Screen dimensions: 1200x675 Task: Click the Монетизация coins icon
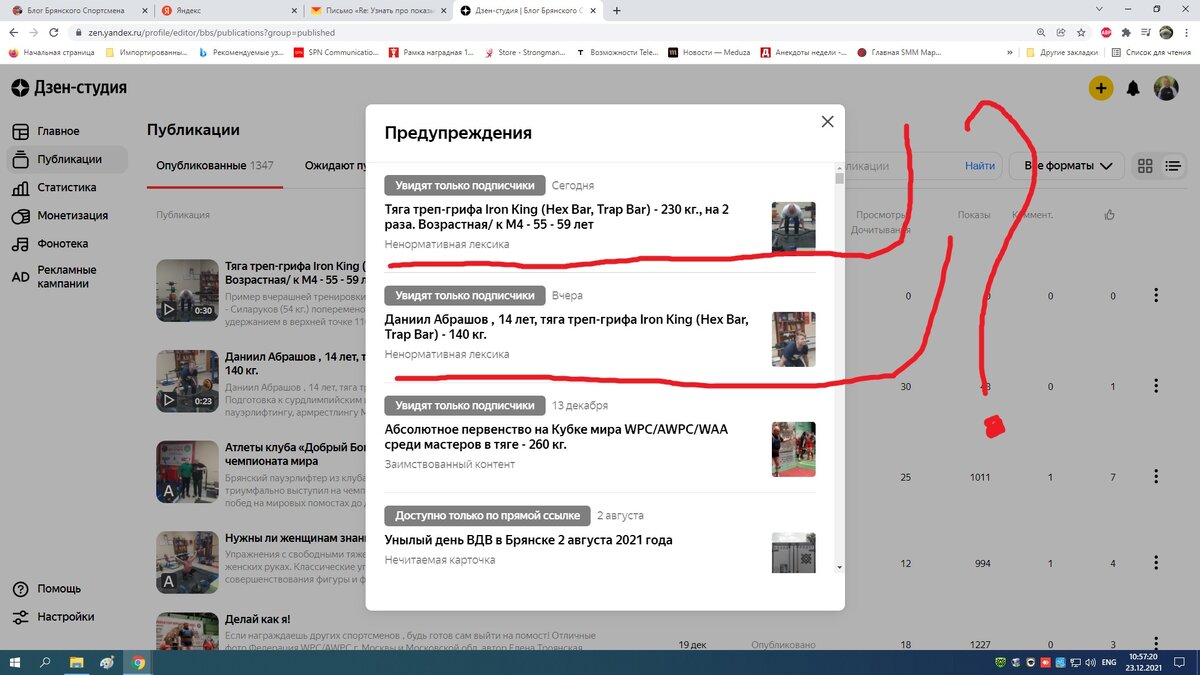pos(20,215)
